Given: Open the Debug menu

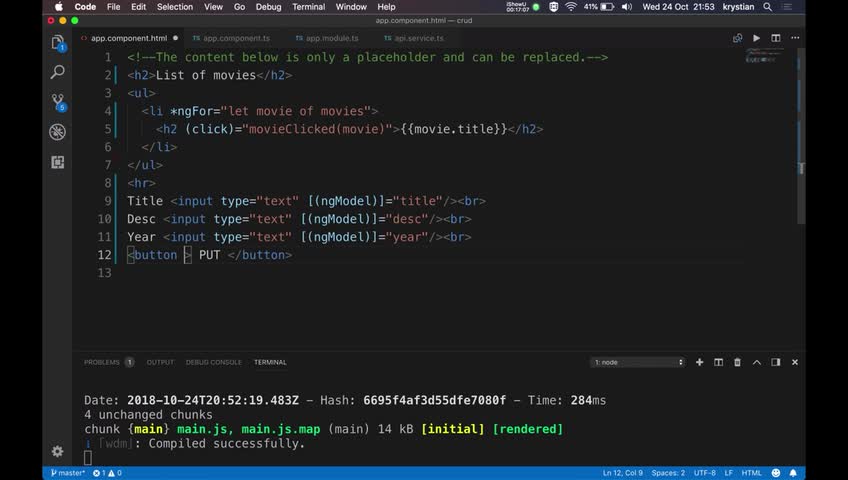Looking at the screenshot, I should (x=268, y=7).
